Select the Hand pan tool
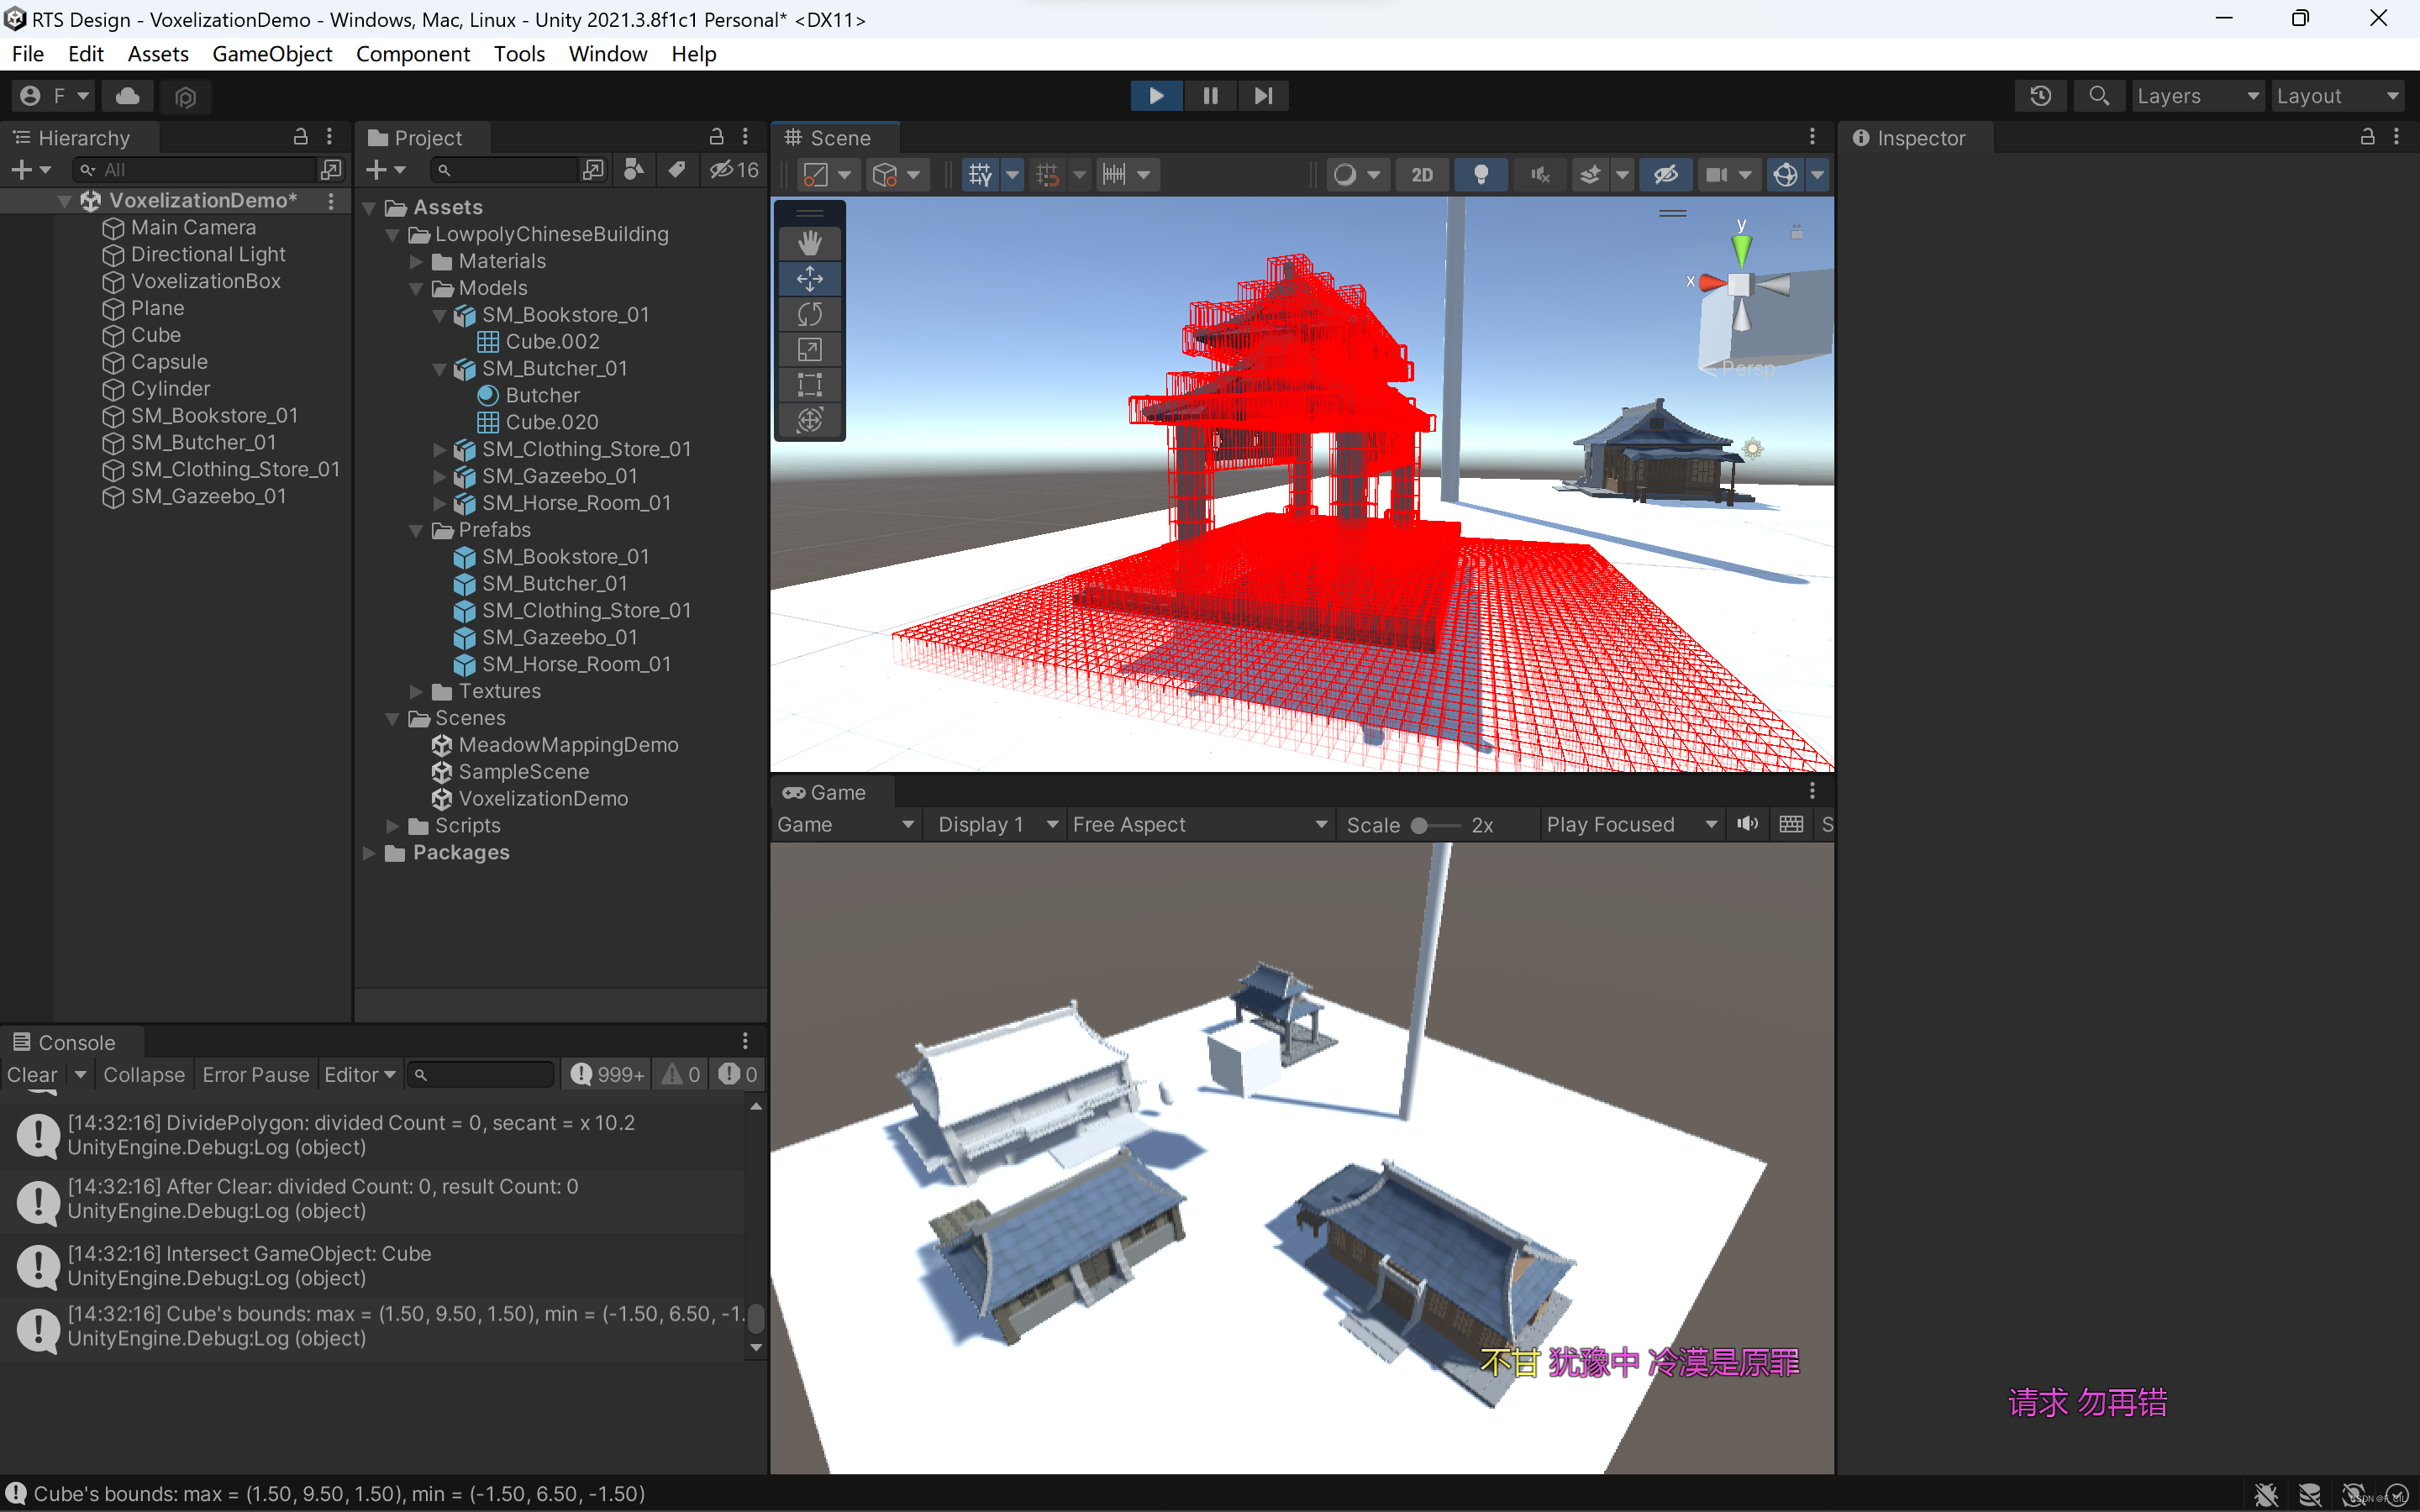The image size is (2420, 1512). click(810, 242)
